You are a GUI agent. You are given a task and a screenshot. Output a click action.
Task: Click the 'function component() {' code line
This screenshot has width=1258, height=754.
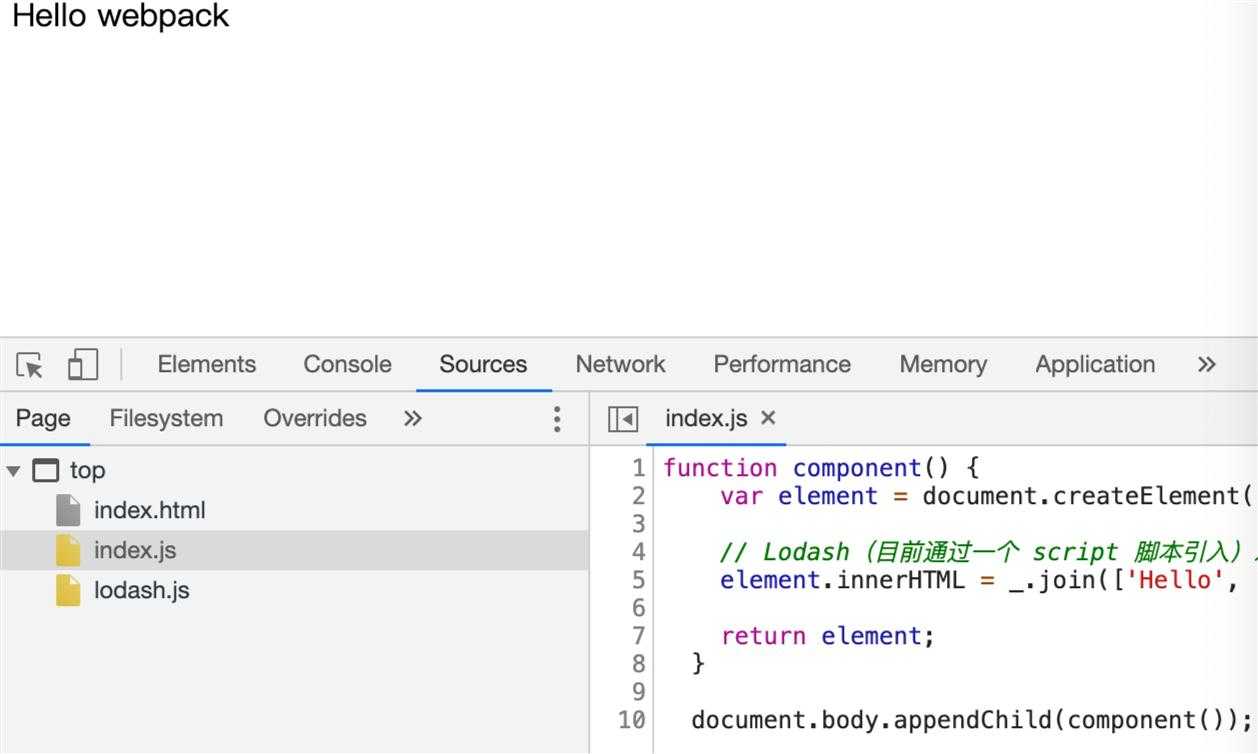click(x=821, y=468)
